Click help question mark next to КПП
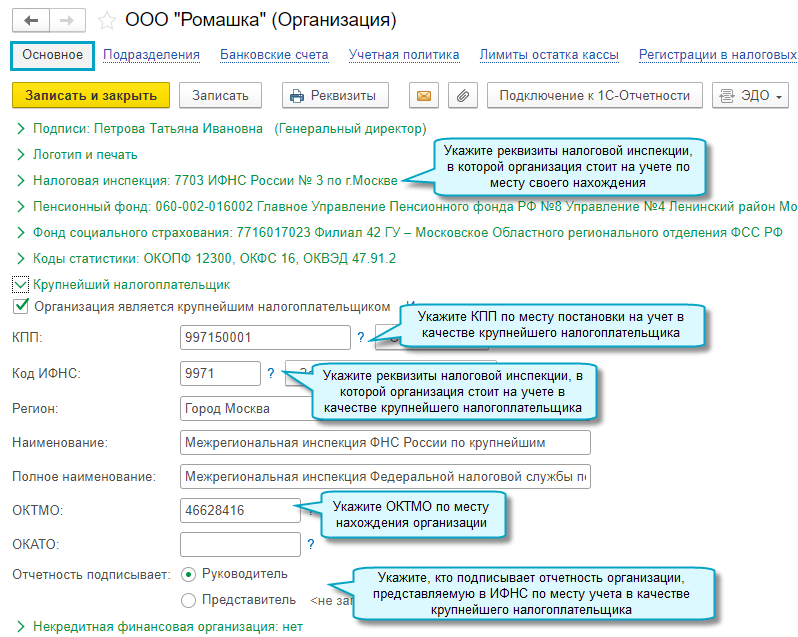798x637 pixels. pyautogui.click(x=361, y=337)
